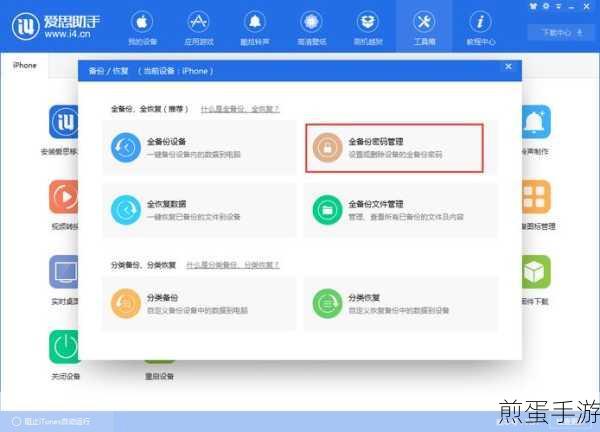Image resolution: width=600 pixels, height=432 pixels.
Task: Open the 实时桌面 monitor icon
Action: pos(64,272)
